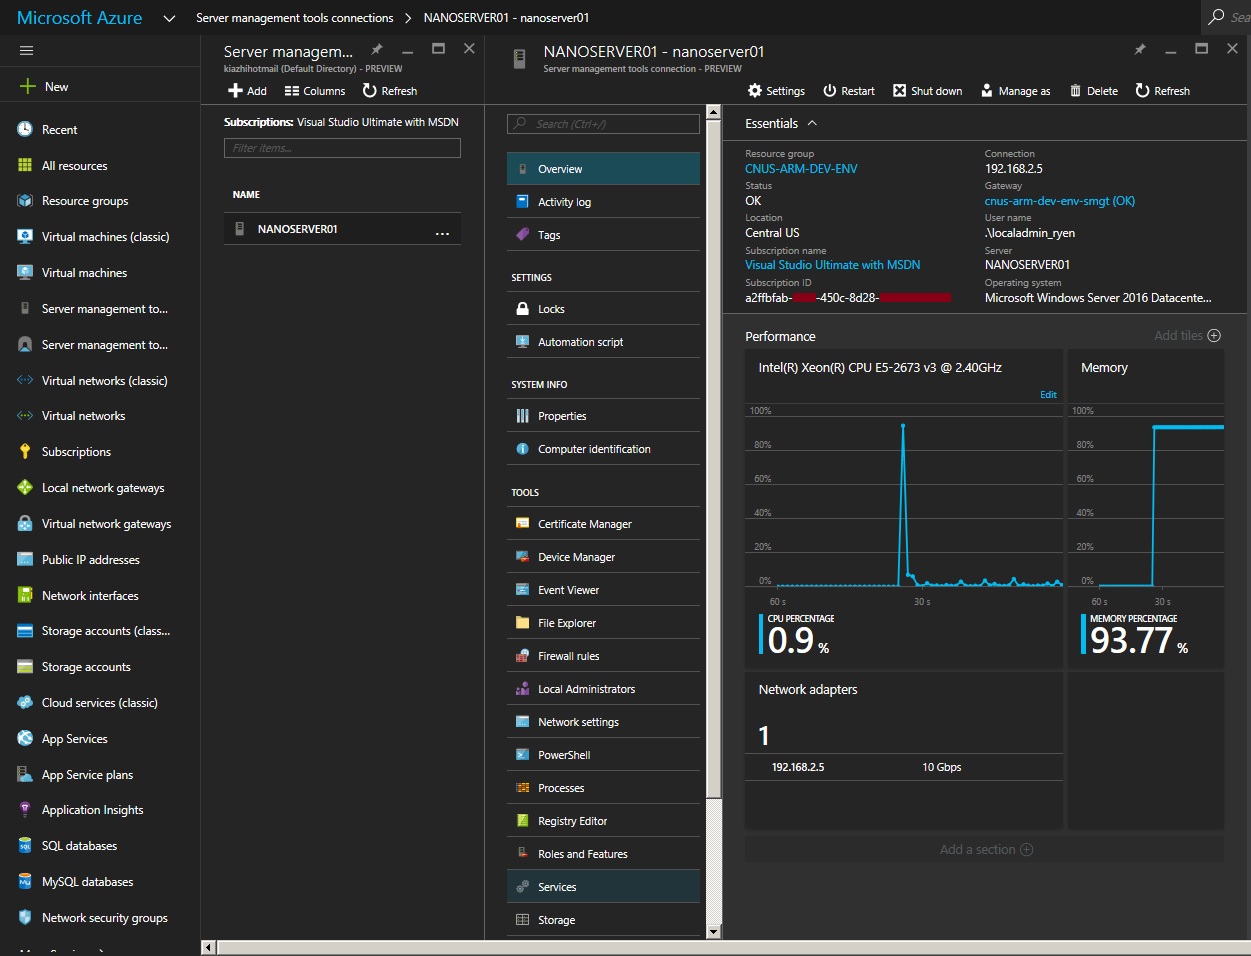1251x956 pixels.
Task: Open Services tool
Action: click(x=603, y=887)
